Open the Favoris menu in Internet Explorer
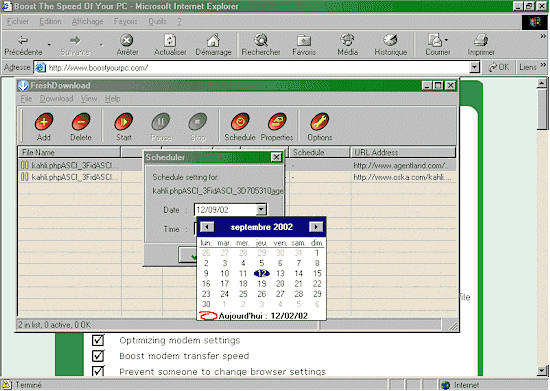The height and width of the screenshot is (391, 550). click(x=125, y=21)
